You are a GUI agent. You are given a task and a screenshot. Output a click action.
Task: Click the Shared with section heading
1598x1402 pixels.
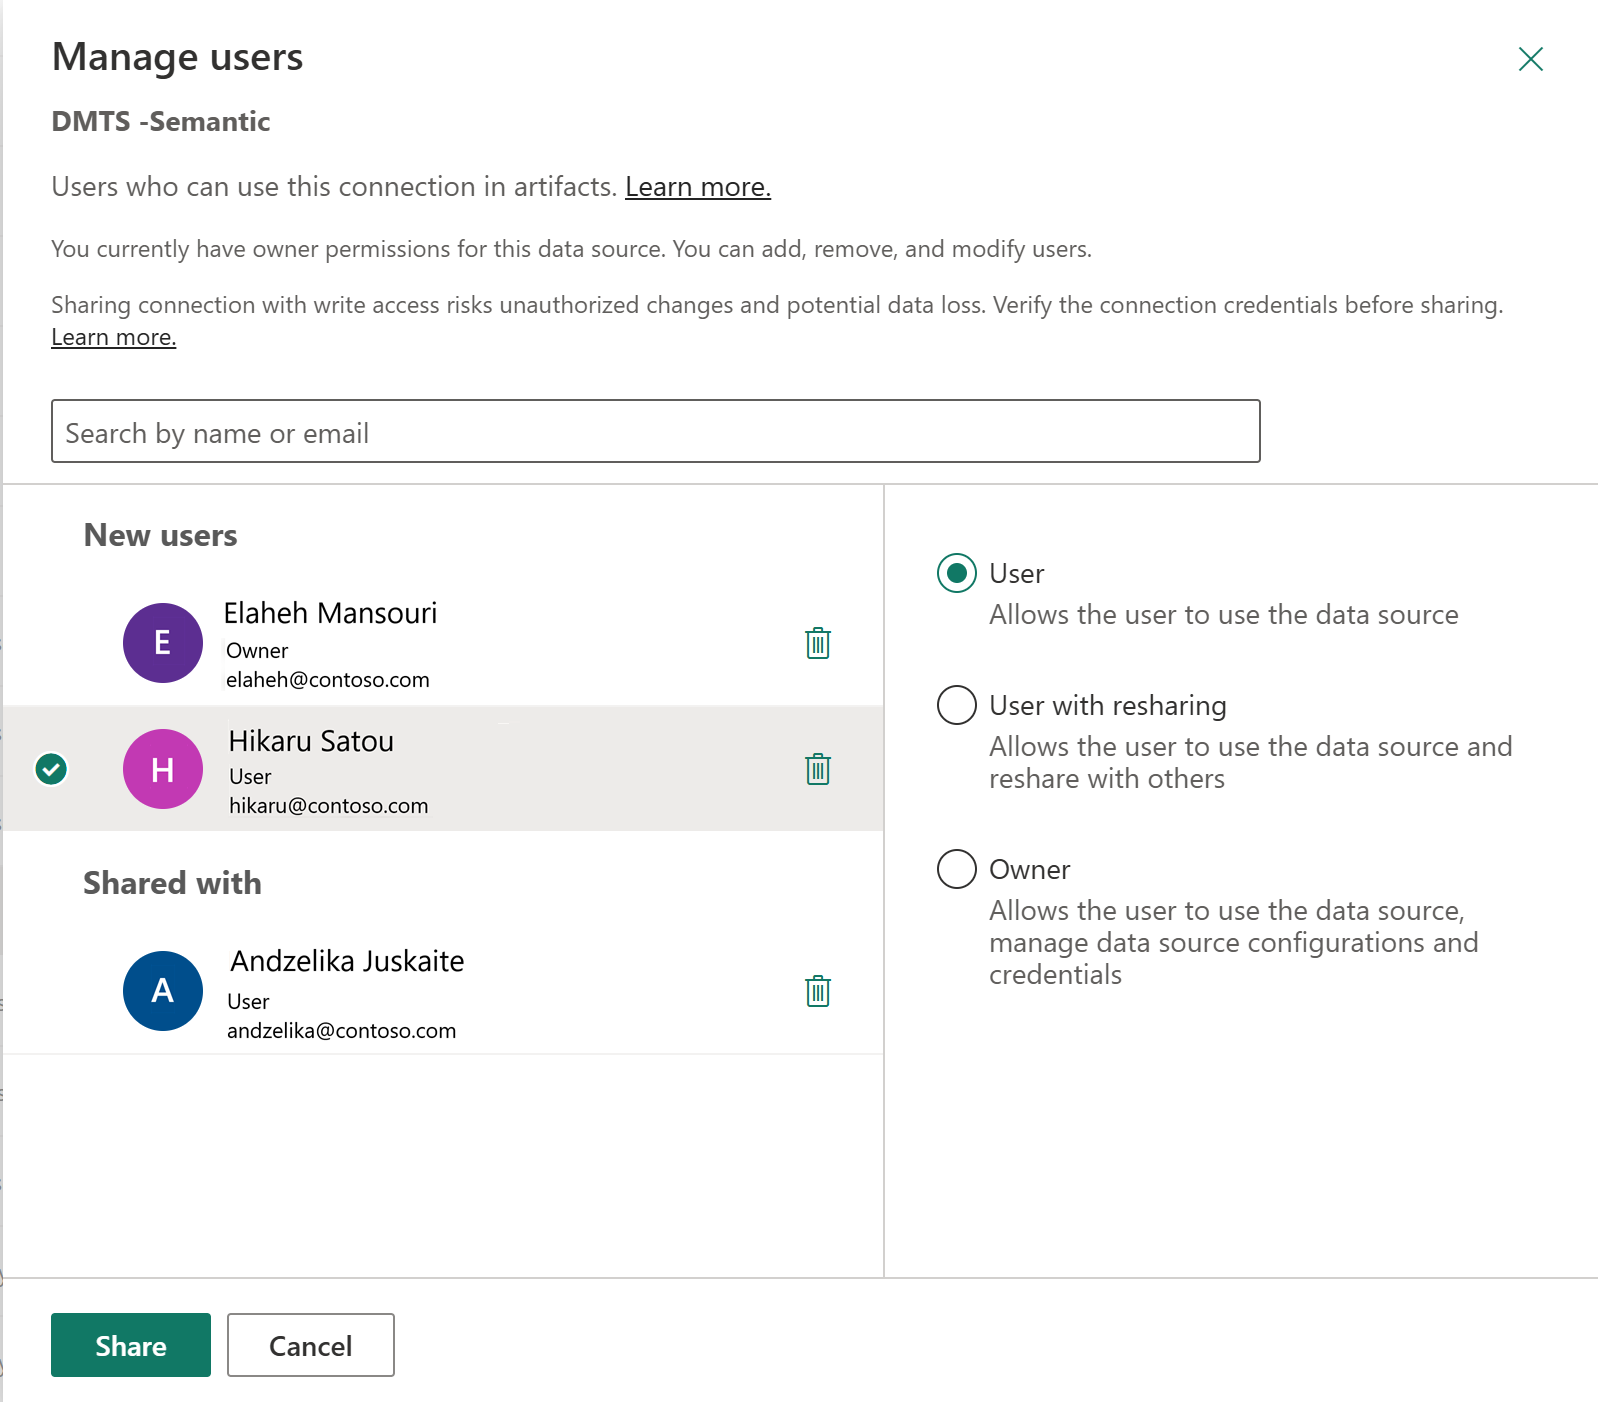tap(172, 883)
